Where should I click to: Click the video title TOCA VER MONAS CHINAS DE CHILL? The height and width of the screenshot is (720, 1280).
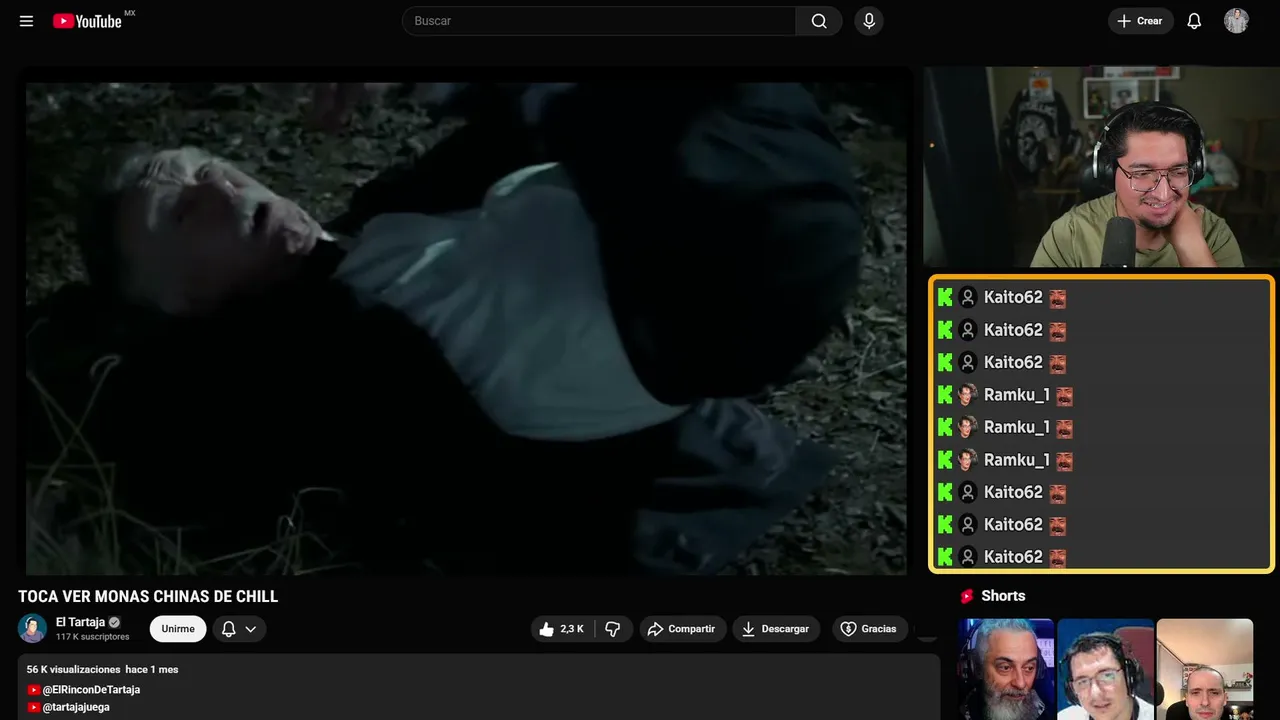(x=148, y=597)
